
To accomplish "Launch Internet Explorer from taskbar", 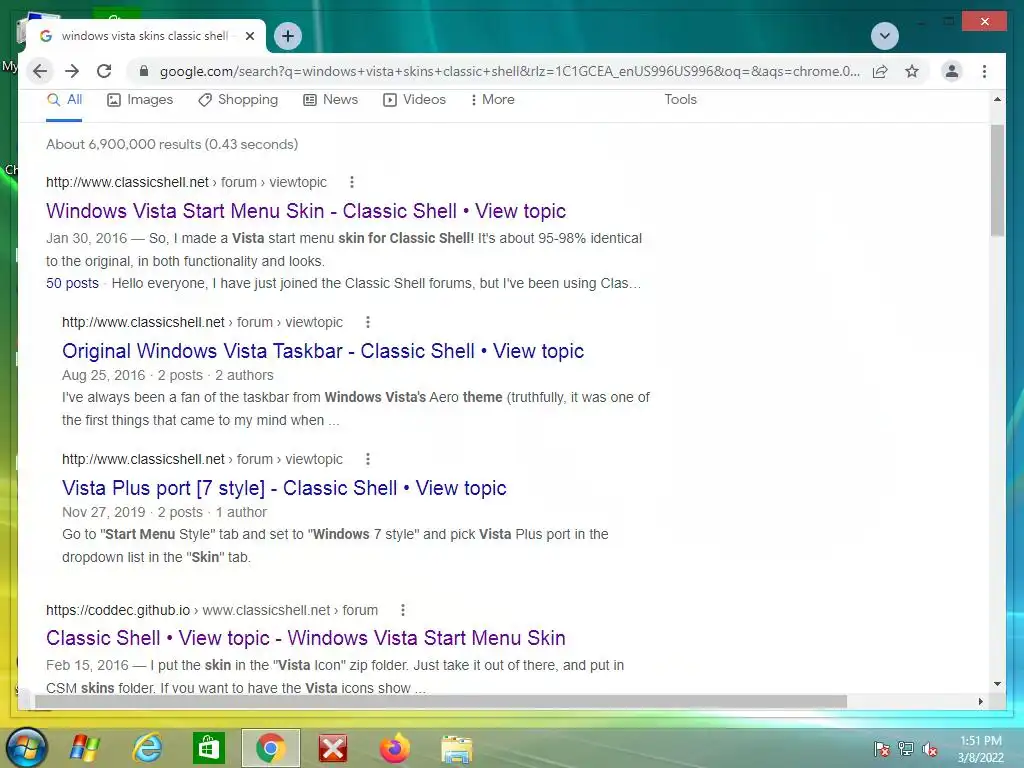I will pyautogui.click(x=147, y=748).
